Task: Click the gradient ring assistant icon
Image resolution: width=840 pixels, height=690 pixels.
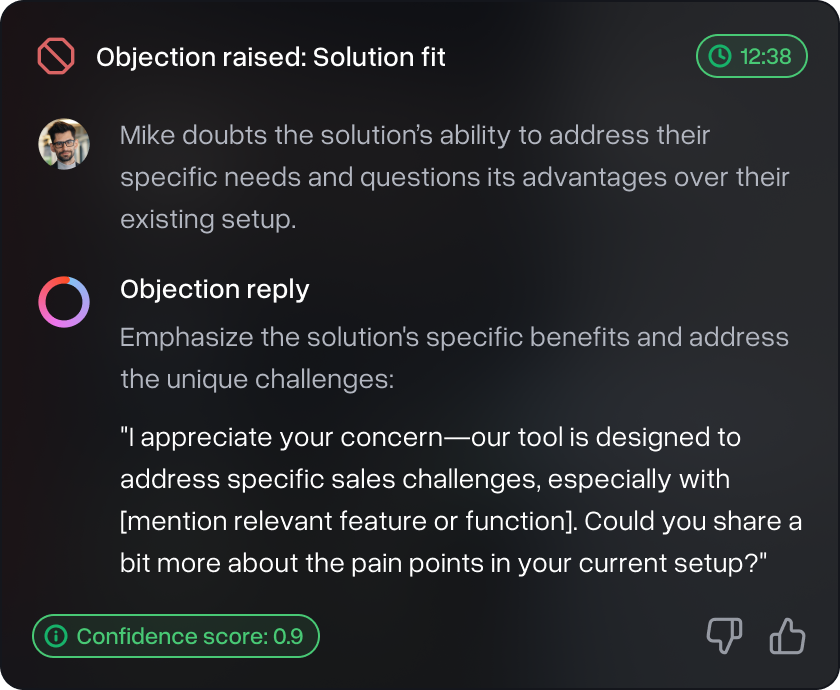Action: click(64, 302)
